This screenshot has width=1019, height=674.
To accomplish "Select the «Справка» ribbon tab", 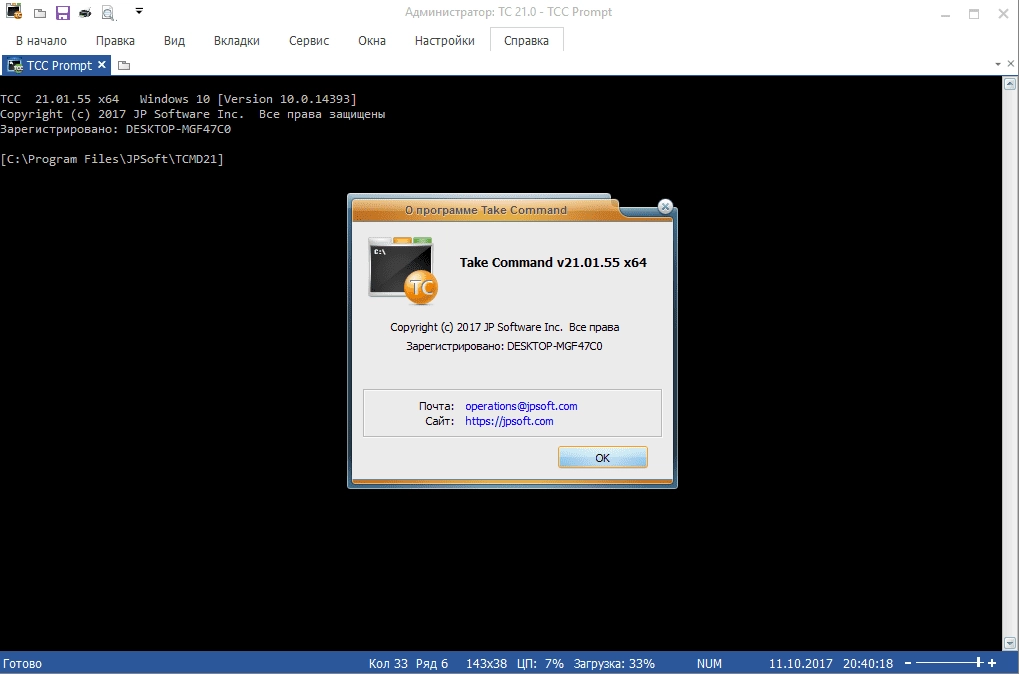I will point(526,40).
